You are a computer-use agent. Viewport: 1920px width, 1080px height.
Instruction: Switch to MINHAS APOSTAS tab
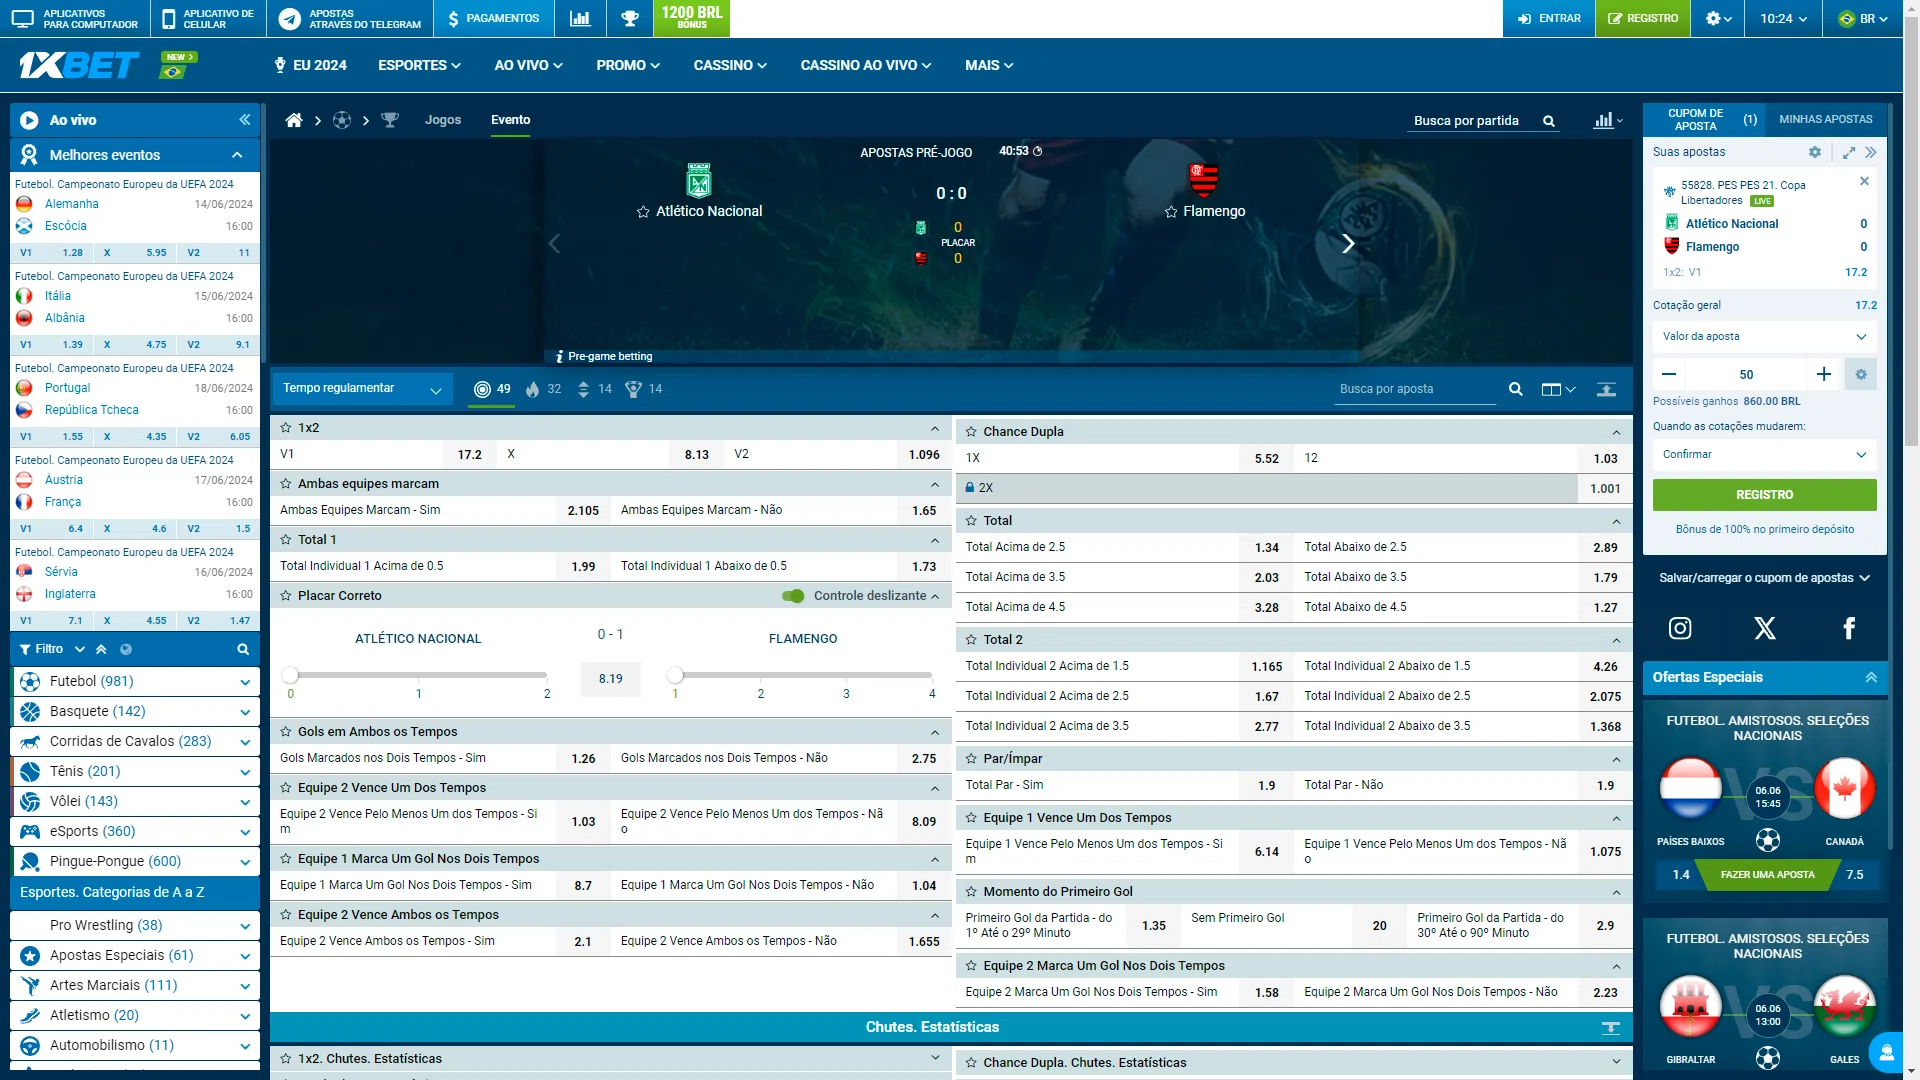[1825, 119]
